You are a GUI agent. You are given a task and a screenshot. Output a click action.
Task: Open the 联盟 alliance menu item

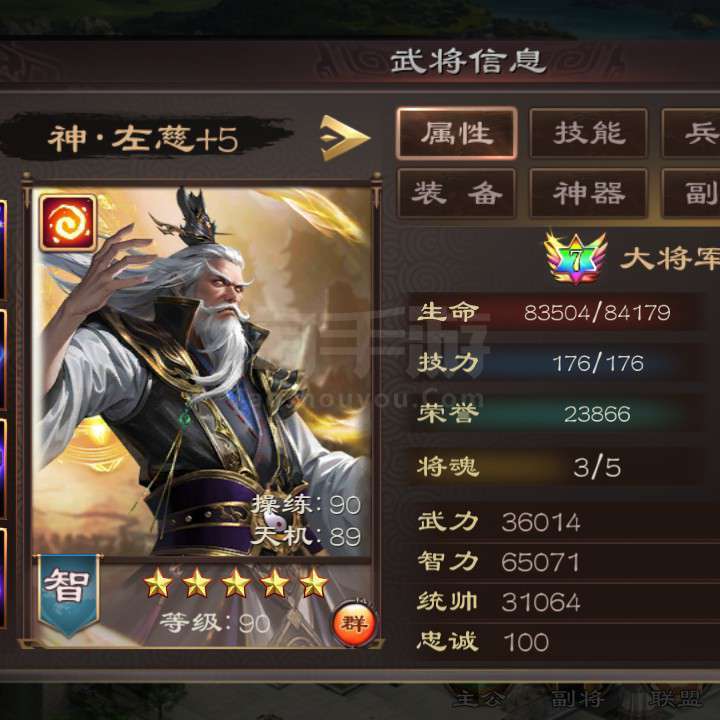pyautogui.click(x=675, y=699)
